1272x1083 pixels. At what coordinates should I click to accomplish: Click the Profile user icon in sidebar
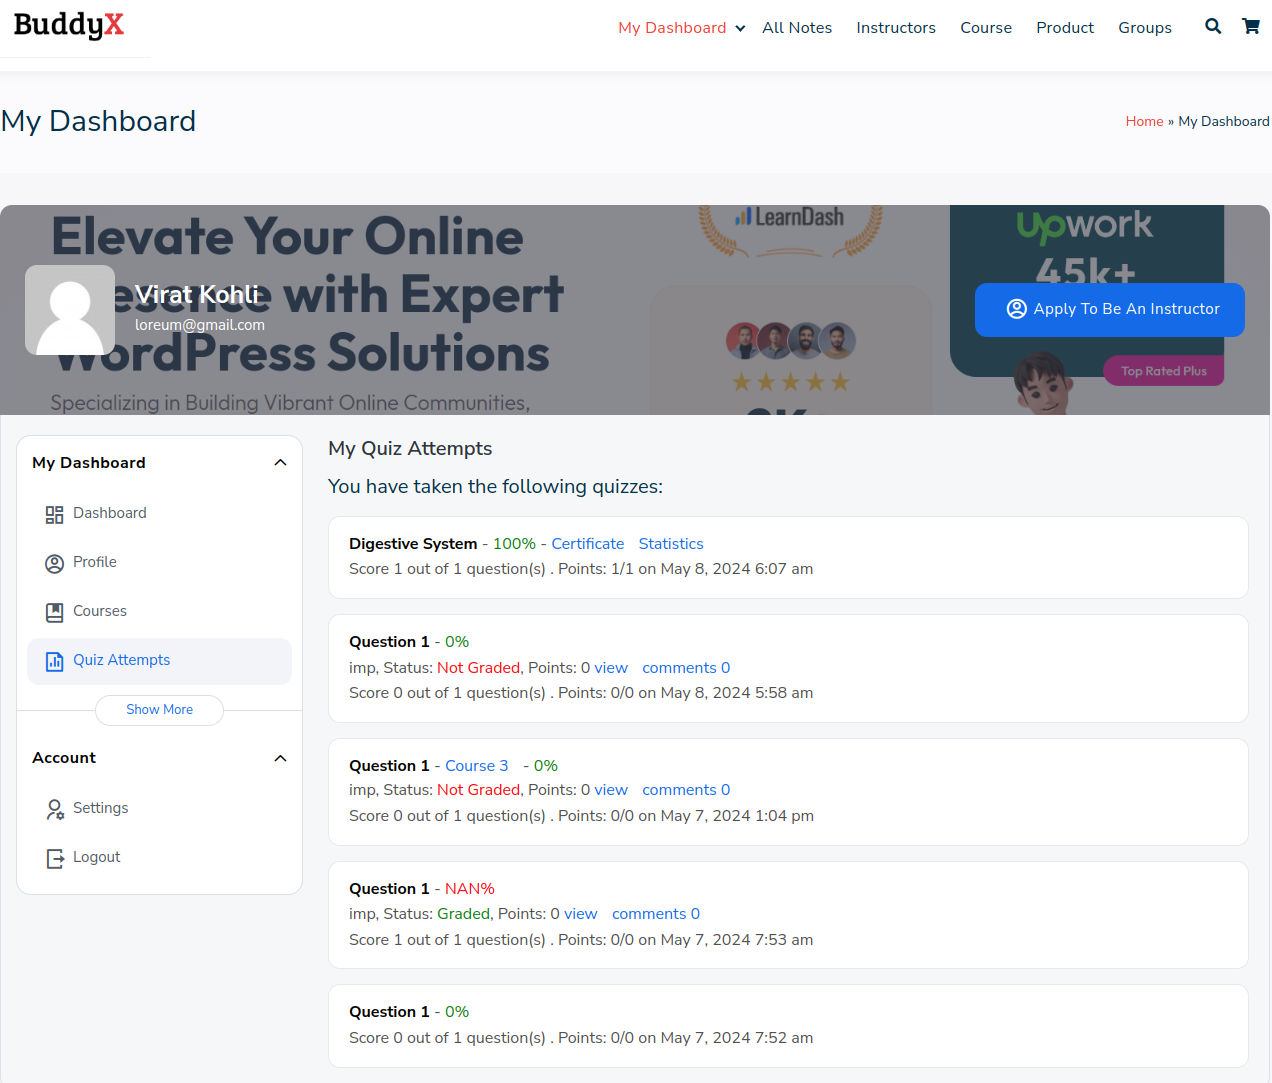pyautogui.click(x=54, y=563)
